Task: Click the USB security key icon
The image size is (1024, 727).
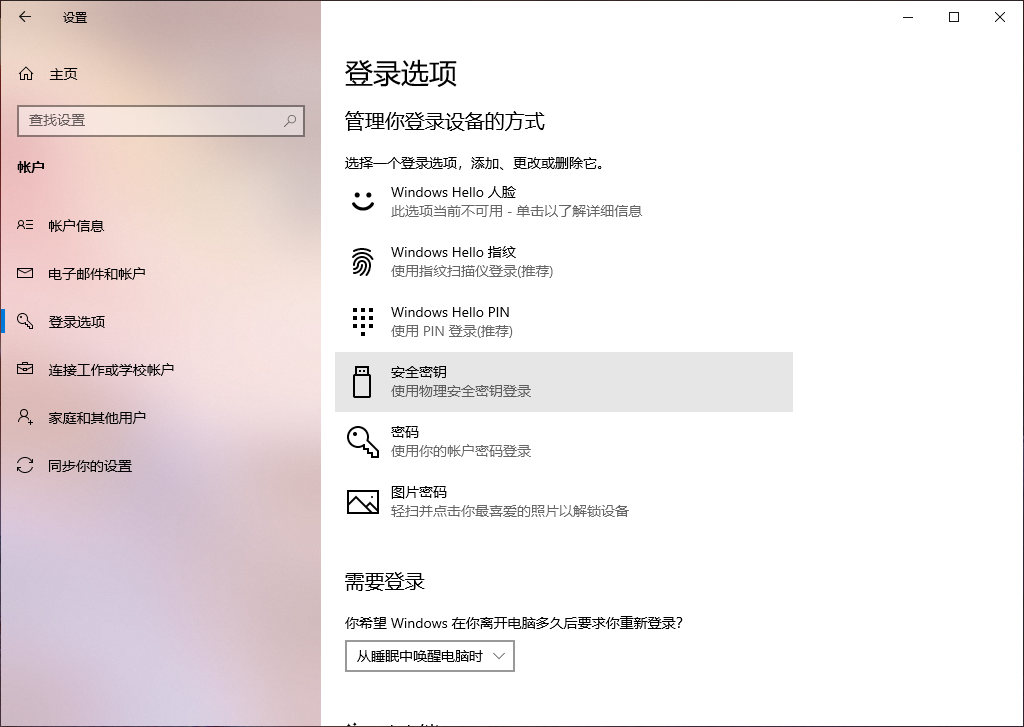Action: [x=362, y=381]
